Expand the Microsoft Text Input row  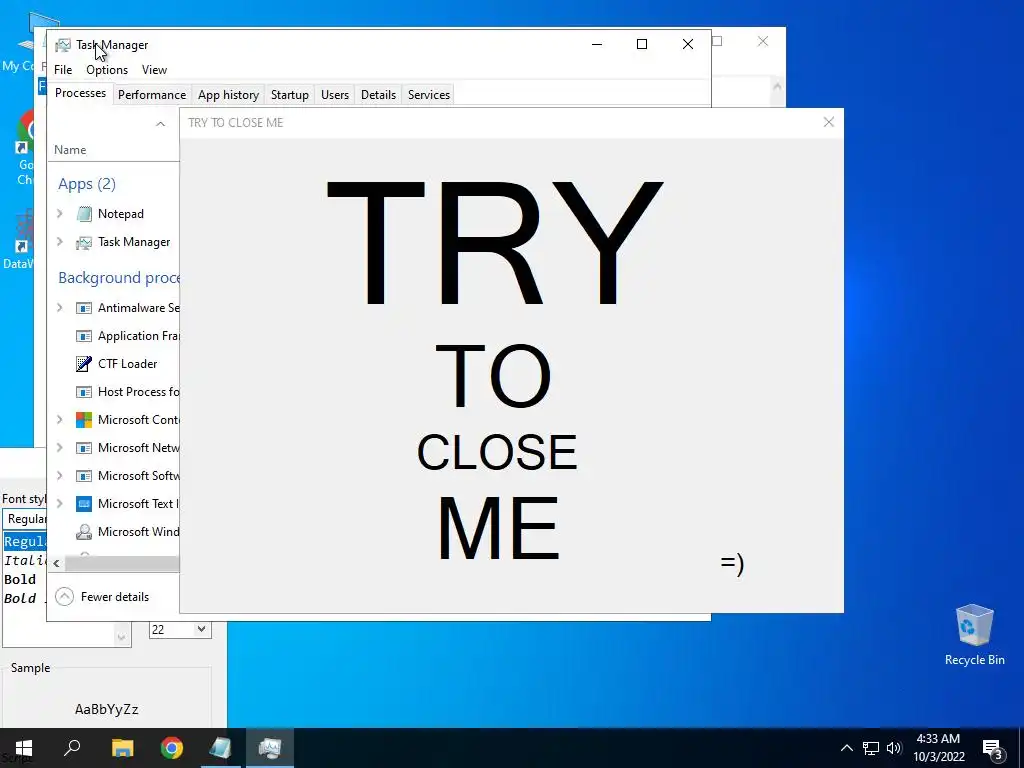coord(60,504)
